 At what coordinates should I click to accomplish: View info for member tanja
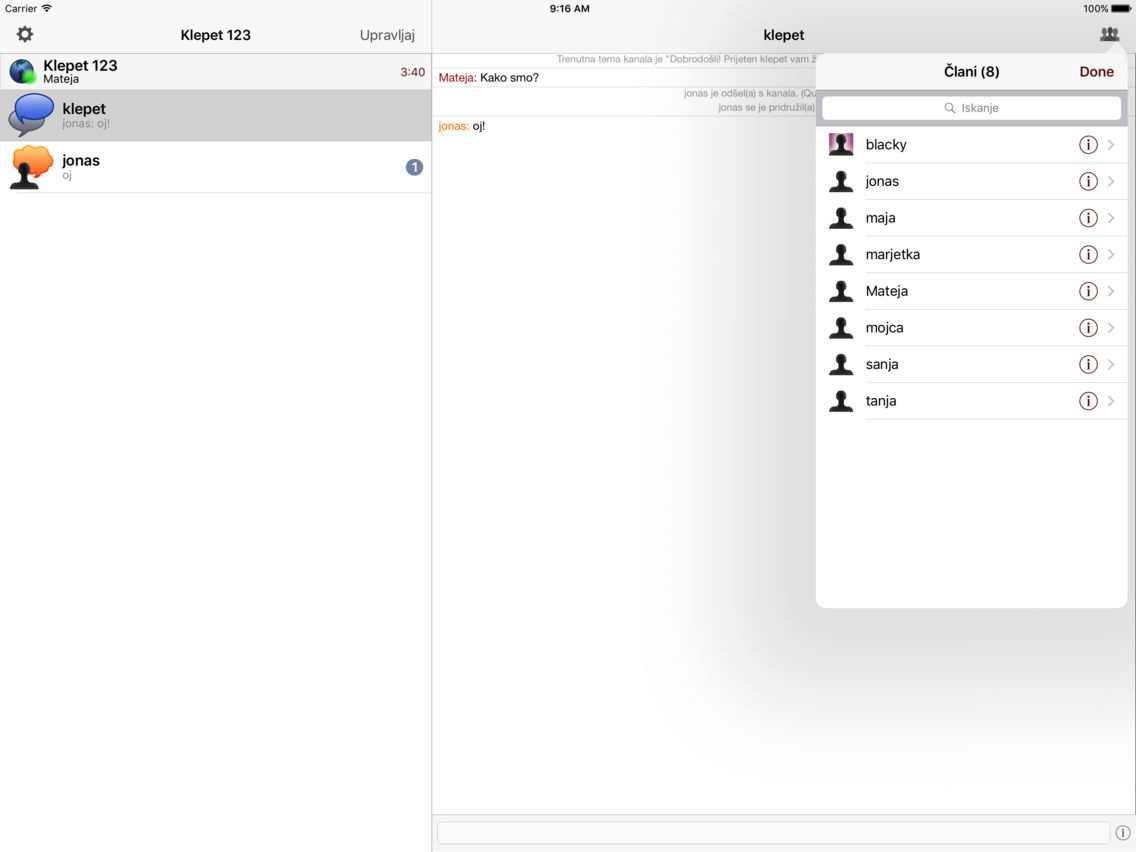click(x=1088, y=400)
